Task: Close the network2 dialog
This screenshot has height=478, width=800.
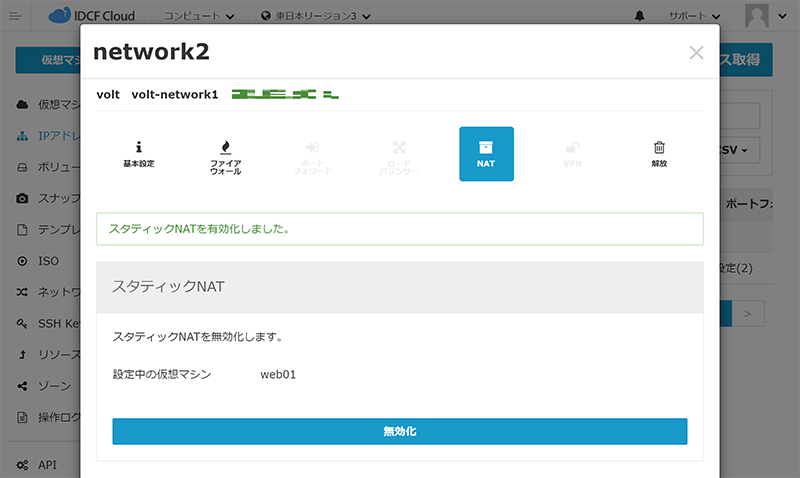Action: (x=696, y=53)
